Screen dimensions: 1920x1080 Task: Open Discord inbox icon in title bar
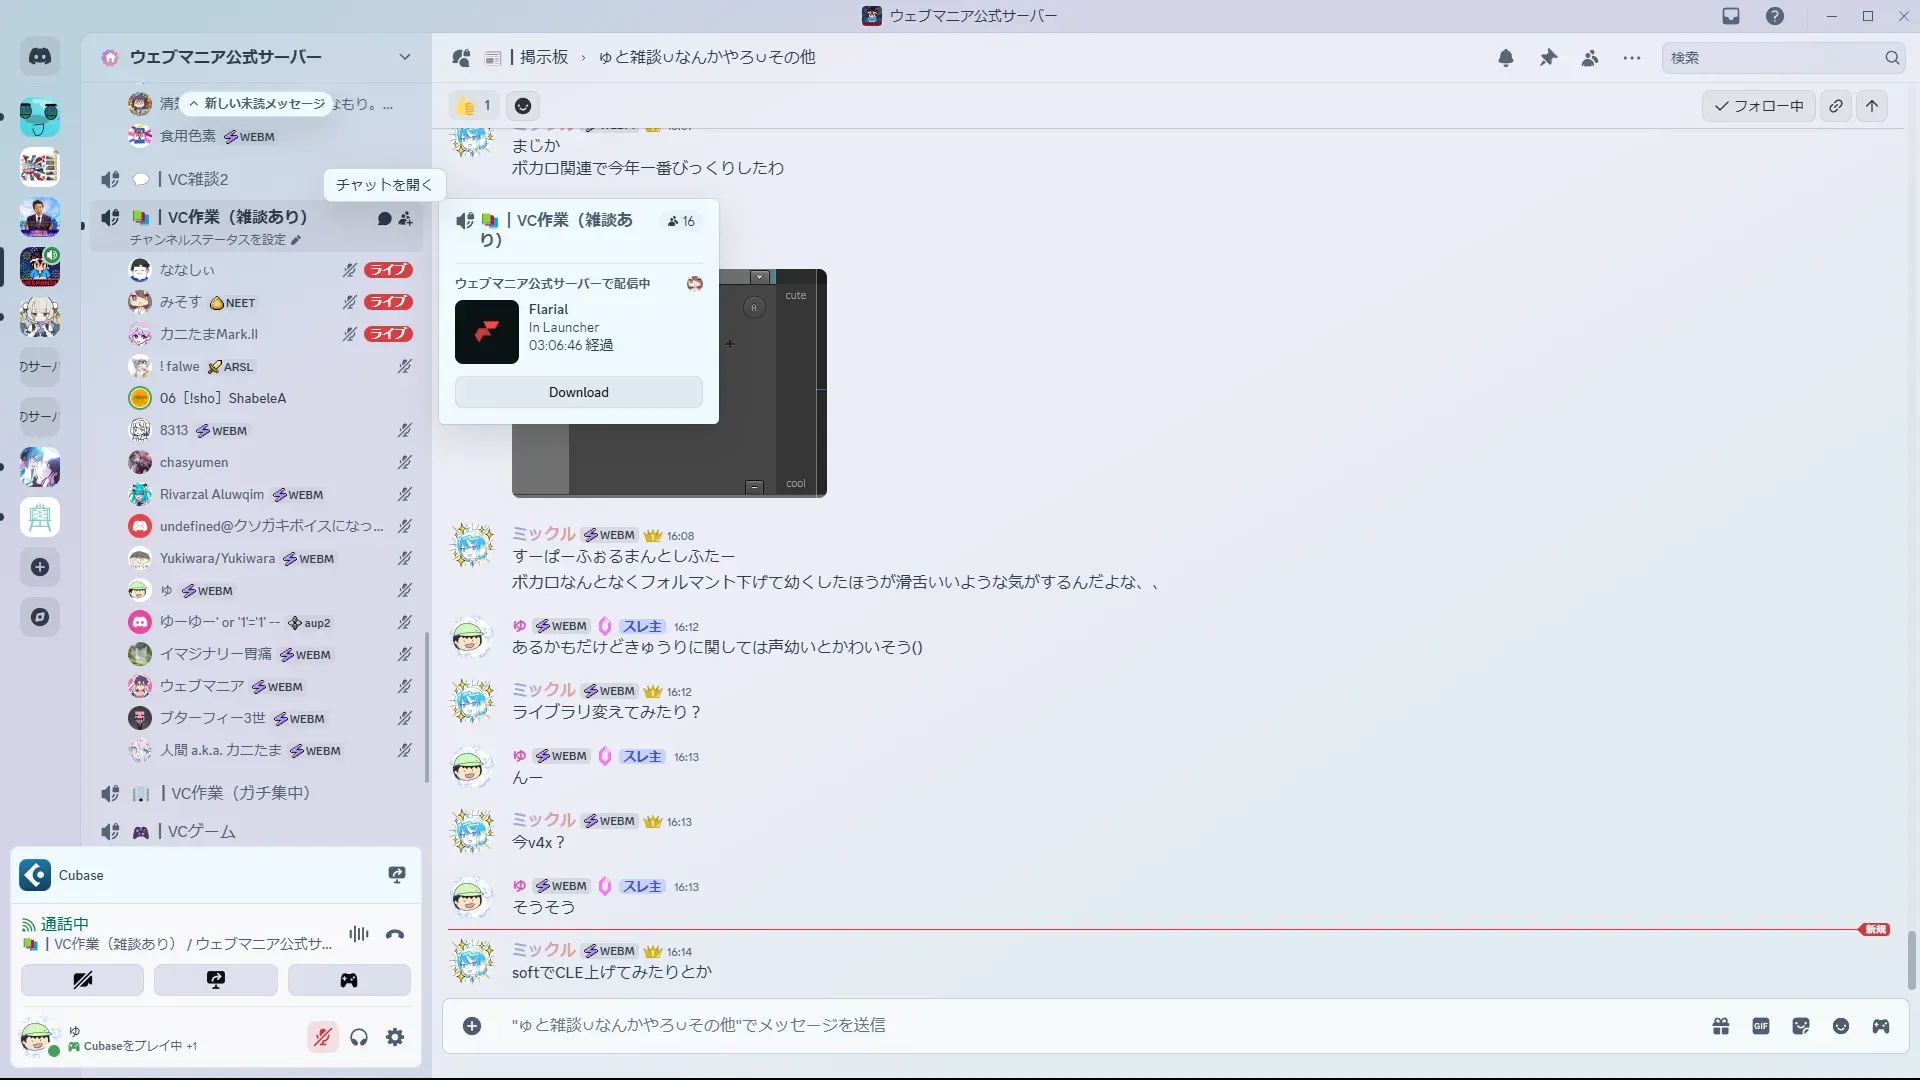(x=1731, y=16)
